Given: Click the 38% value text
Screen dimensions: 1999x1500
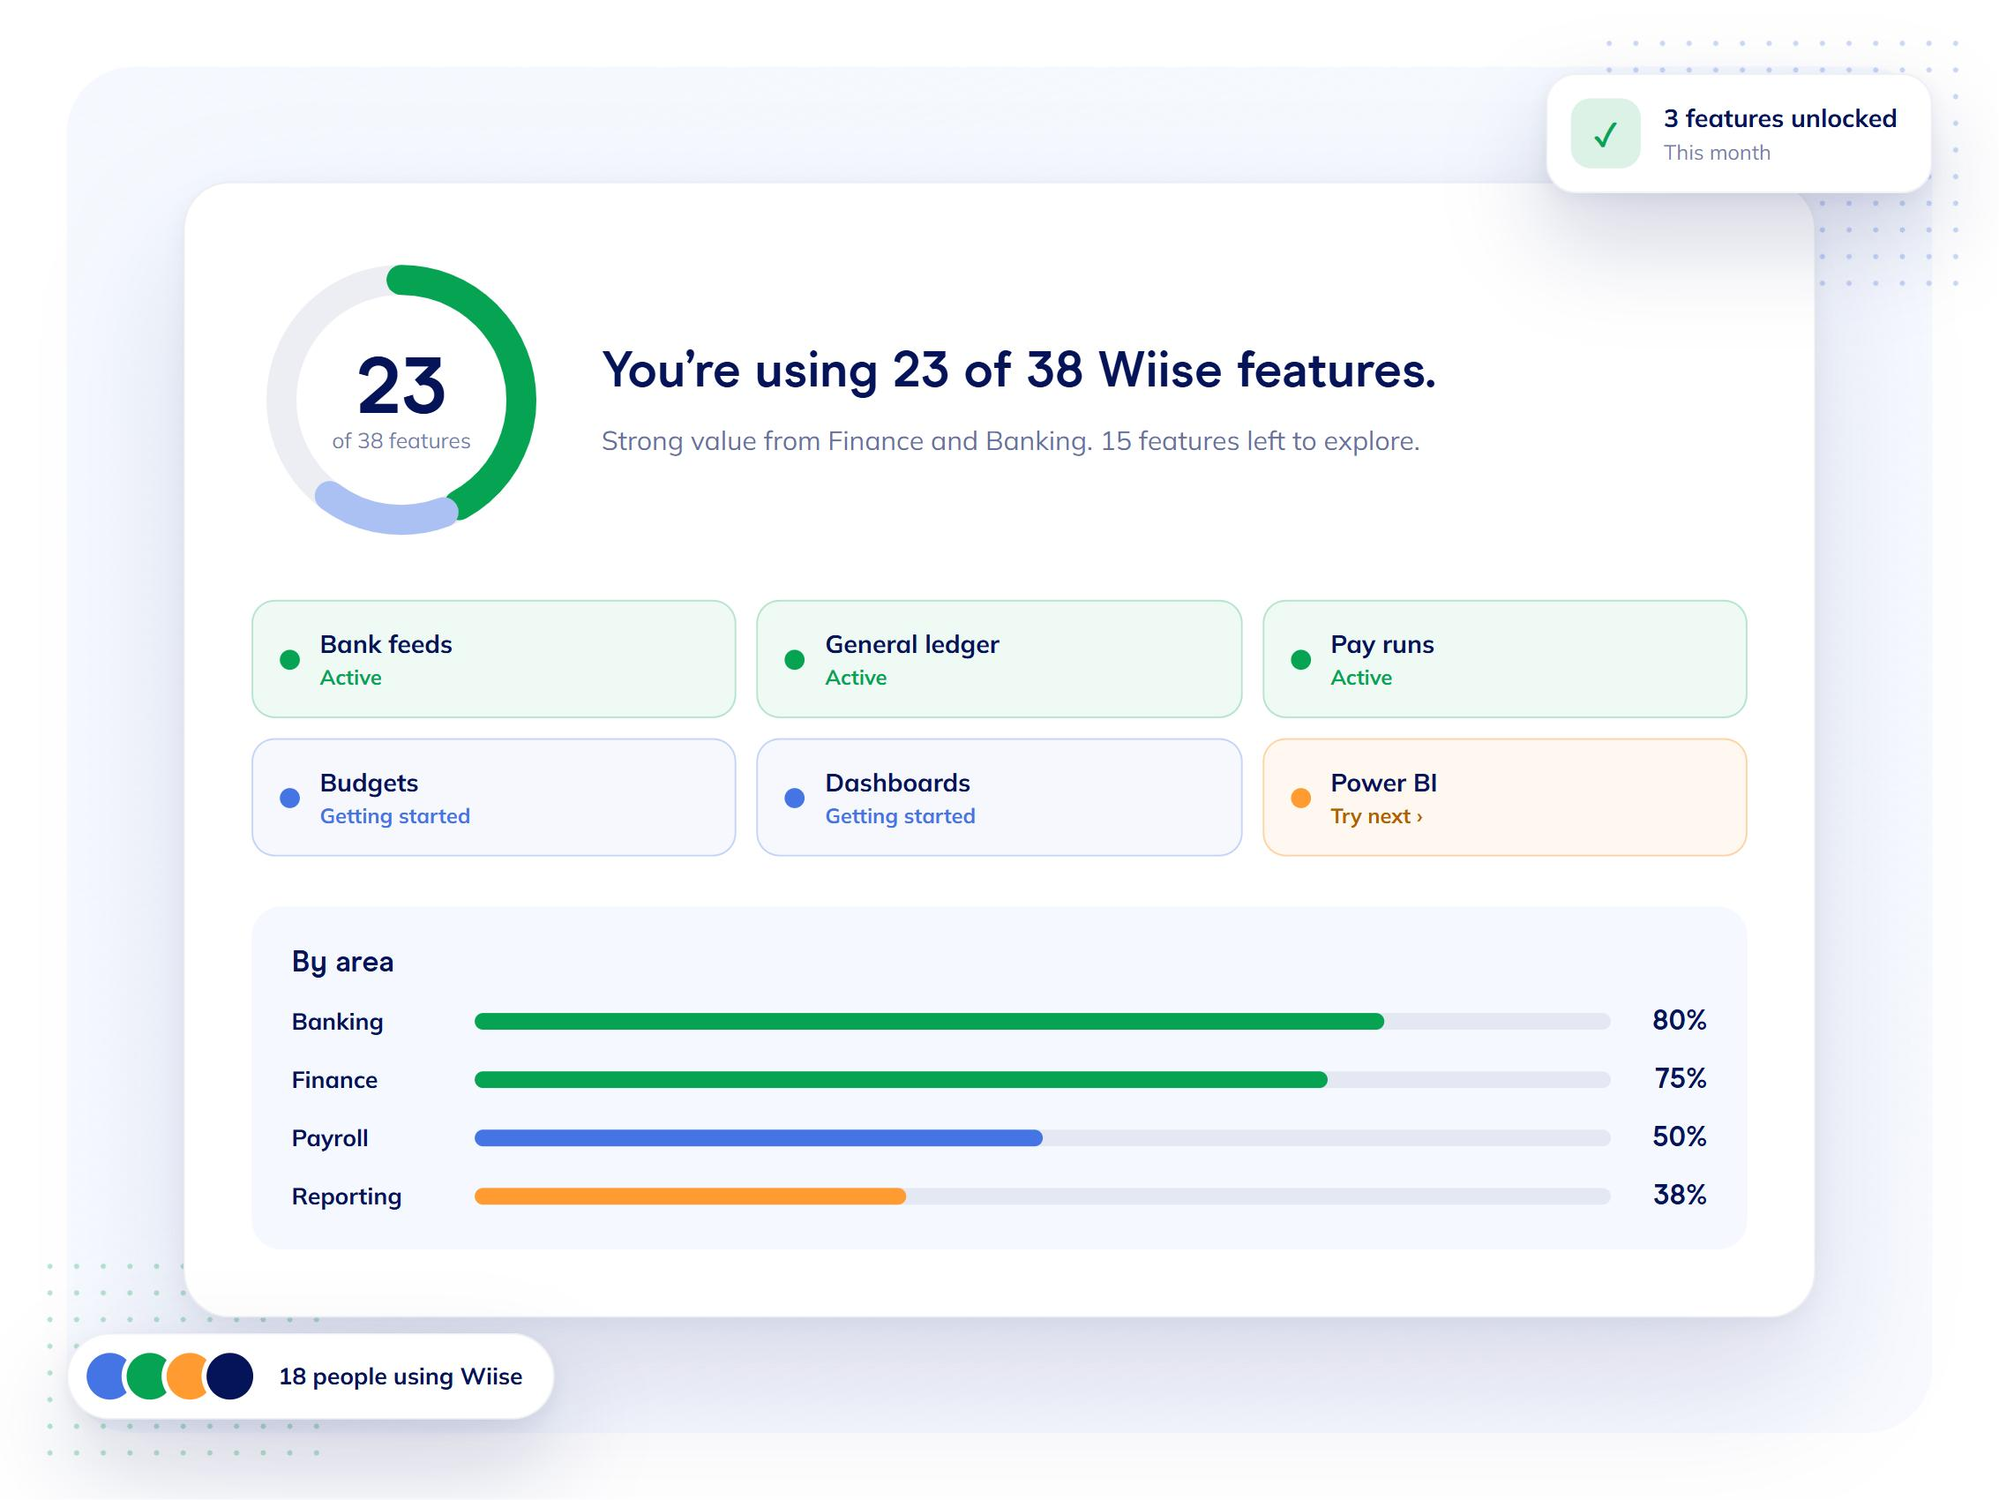Looking at the screenshot, I should (x=1679, y=1194).
